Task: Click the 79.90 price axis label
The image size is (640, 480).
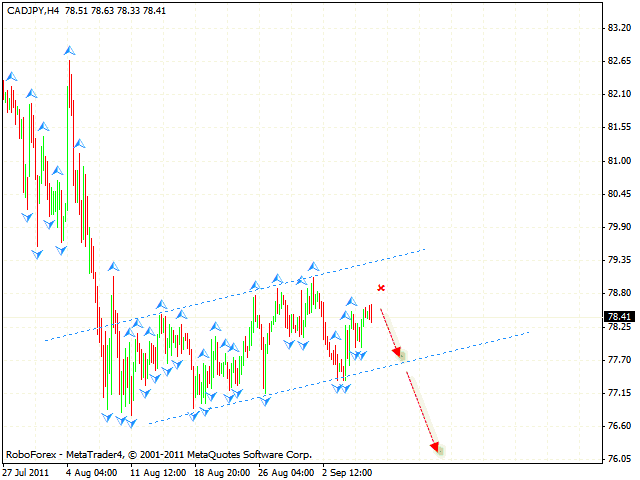Action: [x=619, y=227]
